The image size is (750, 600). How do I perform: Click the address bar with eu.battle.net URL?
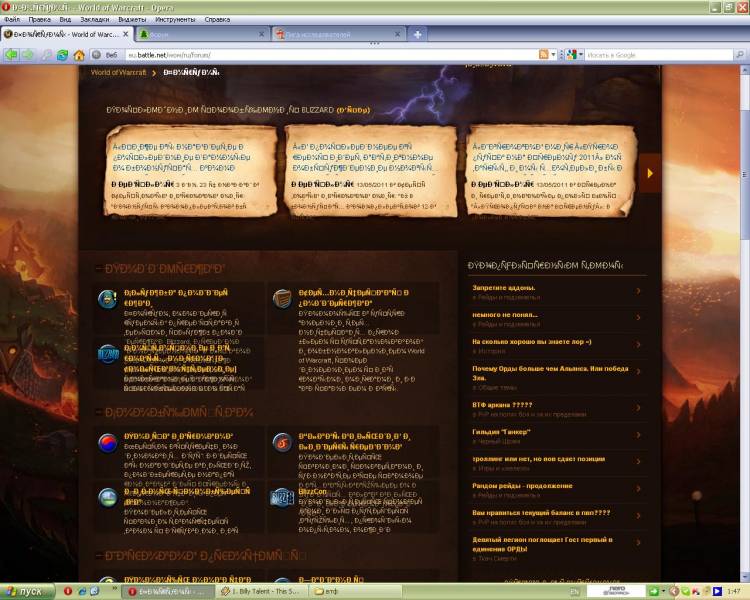click(332, 55)
